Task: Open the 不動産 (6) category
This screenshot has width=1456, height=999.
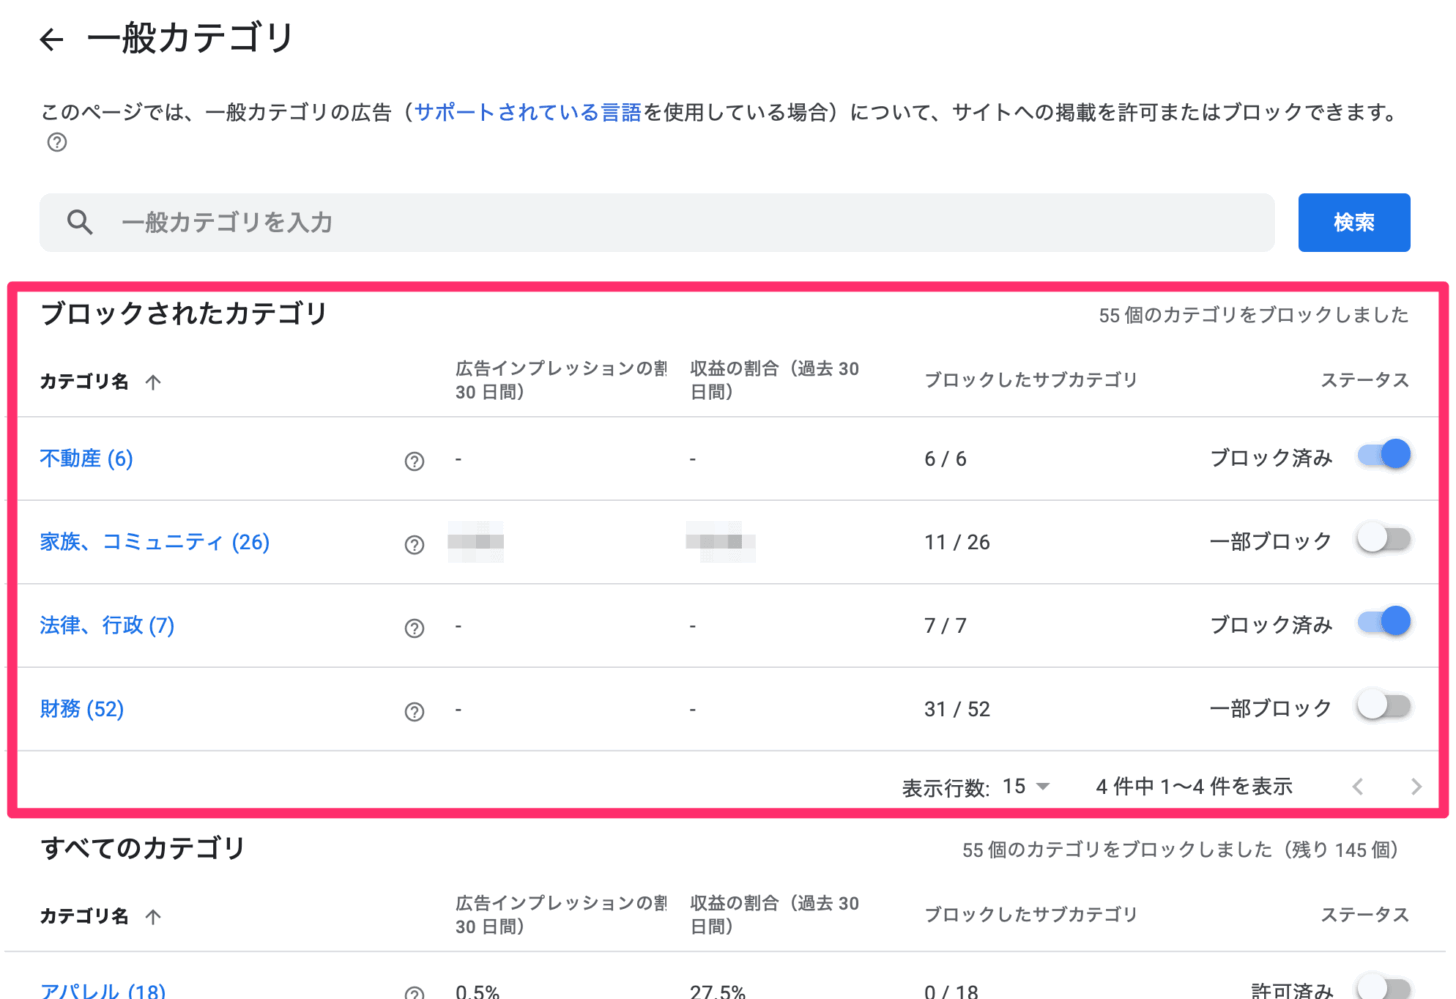Action: 86,458
